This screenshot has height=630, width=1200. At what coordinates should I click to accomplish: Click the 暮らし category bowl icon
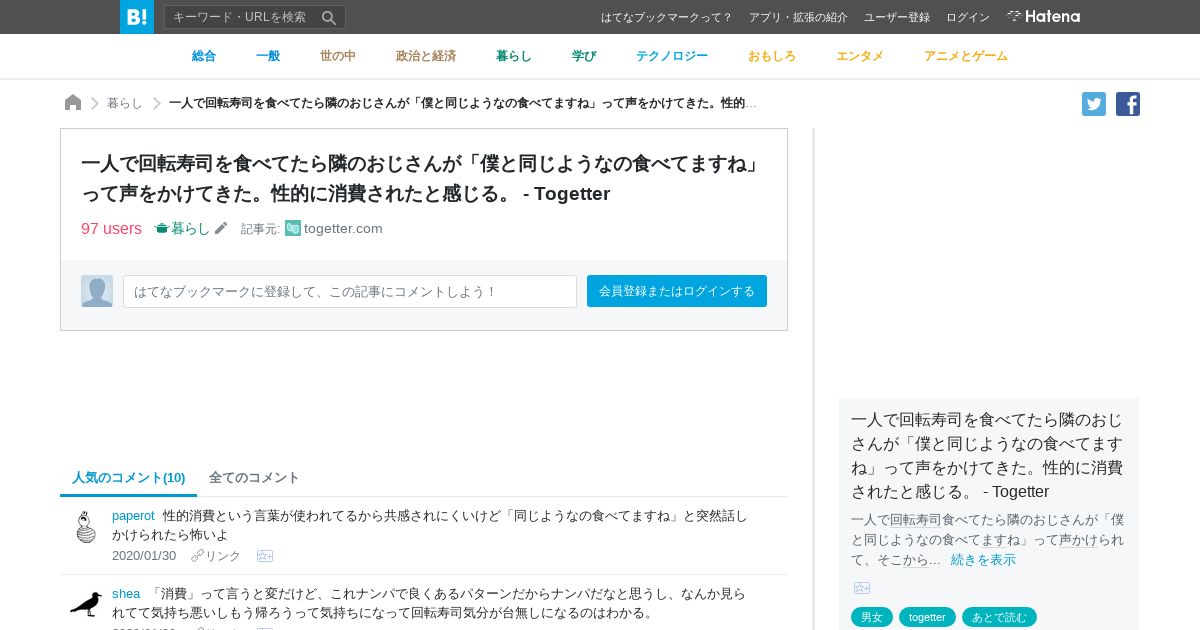coord(162,228)
